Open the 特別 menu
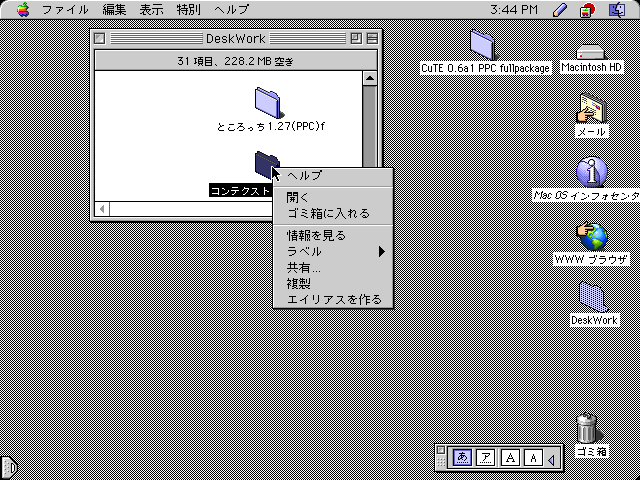 click(189, 9)
